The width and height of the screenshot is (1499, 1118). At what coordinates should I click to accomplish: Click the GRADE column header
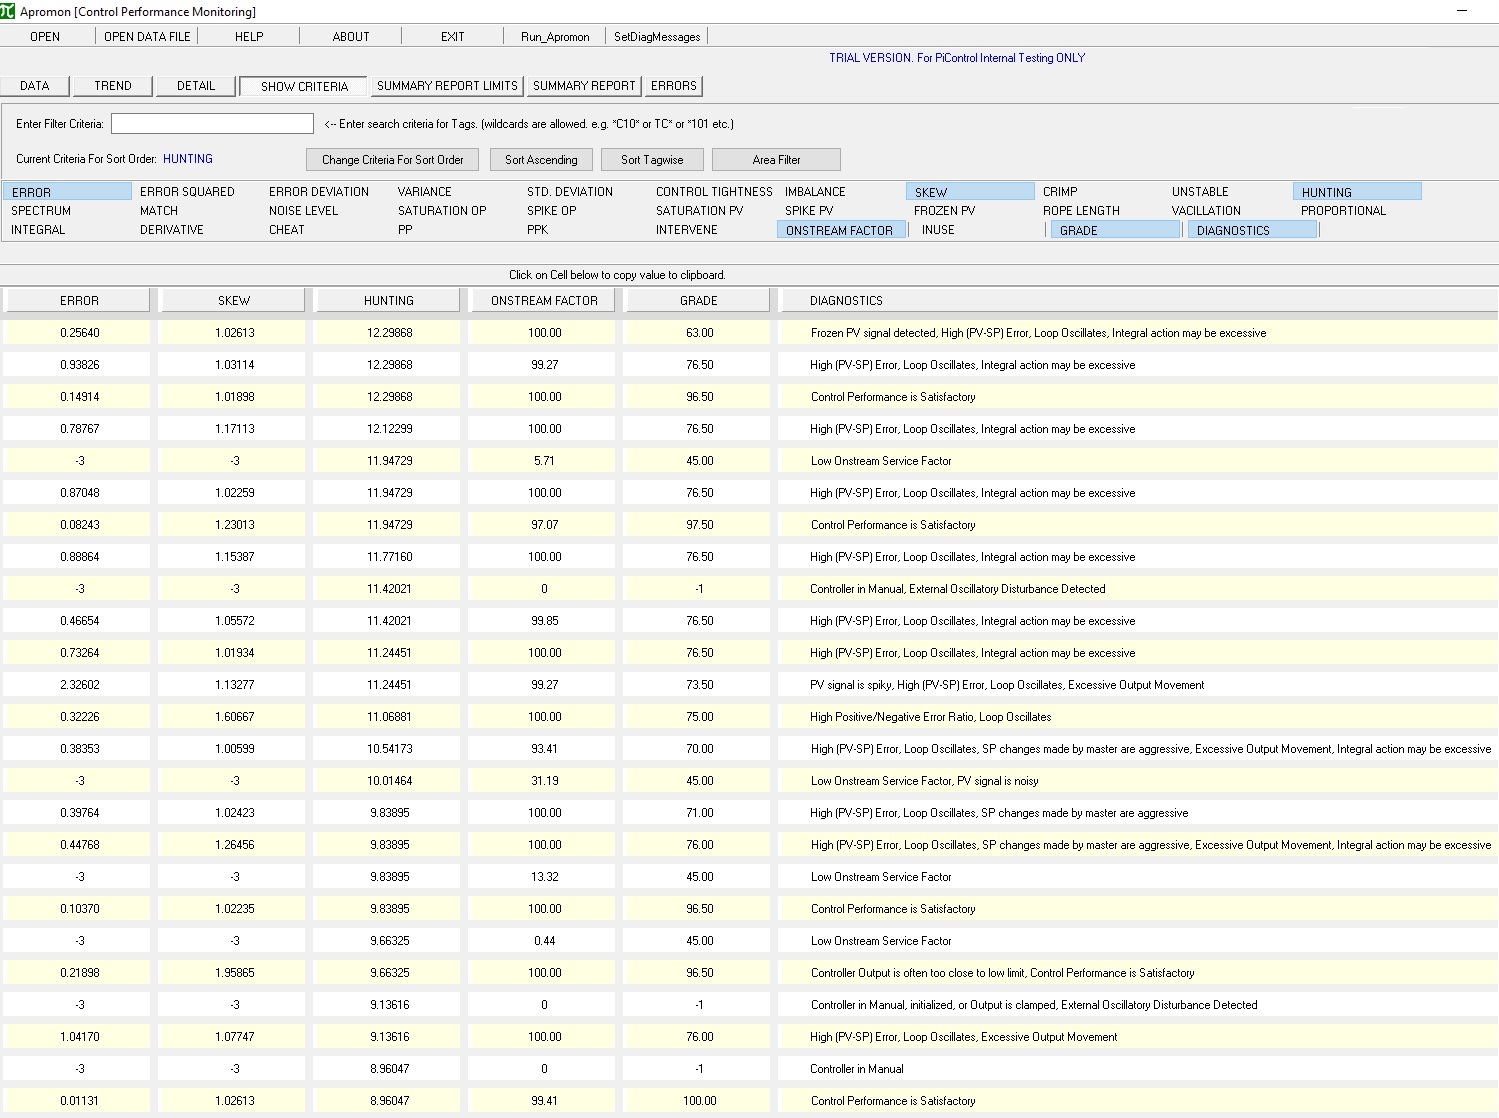point(698,300)
